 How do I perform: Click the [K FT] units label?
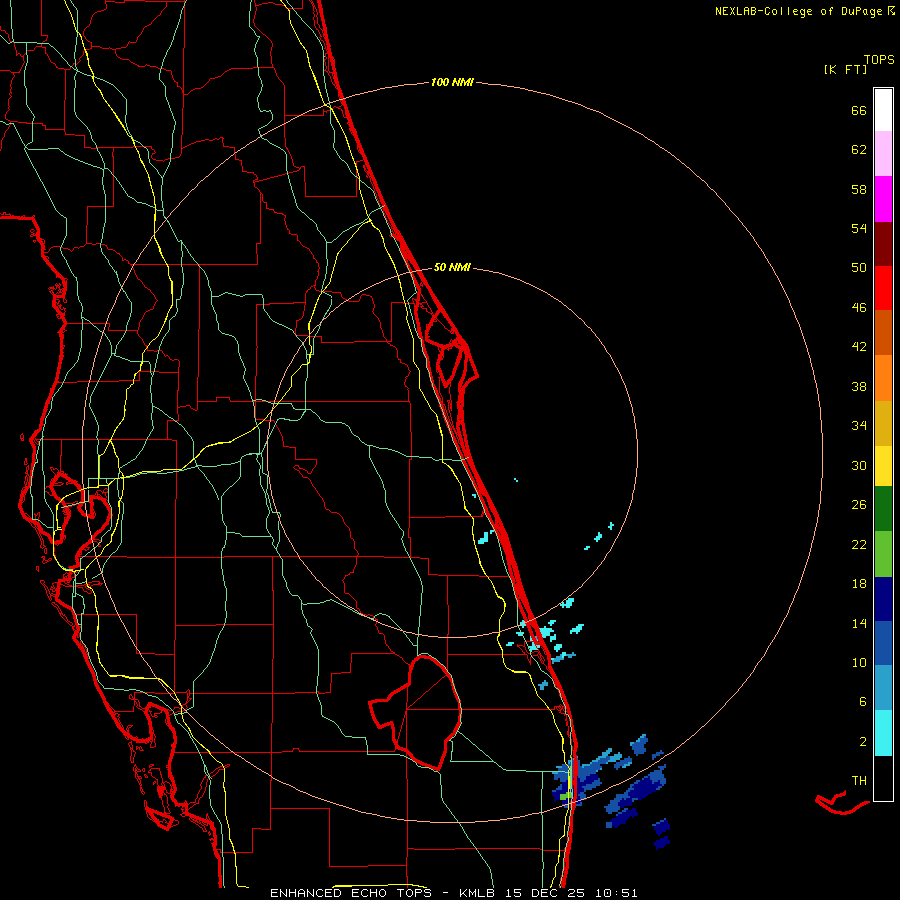point(845,69)
